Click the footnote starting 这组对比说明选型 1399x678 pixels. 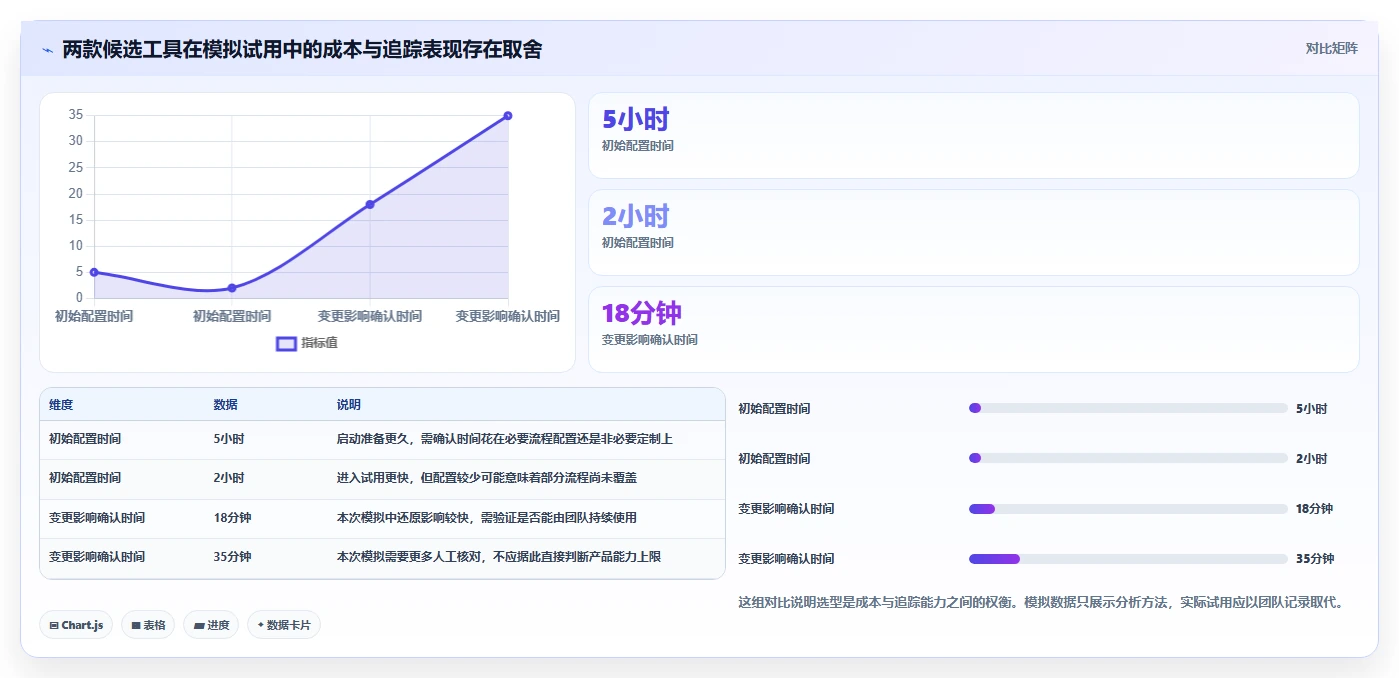point(1041,602)
